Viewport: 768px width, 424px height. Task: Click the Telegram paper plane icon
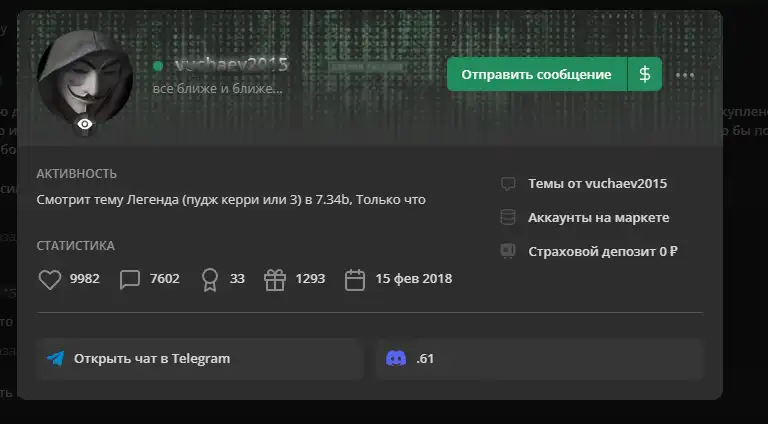pos(55,358)
